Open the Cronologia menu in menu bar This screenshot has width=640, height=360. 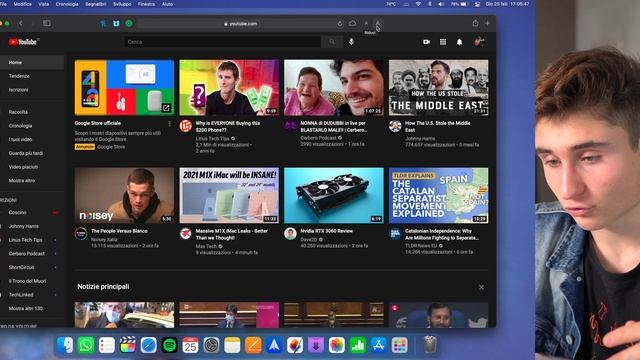click(67, 4)
